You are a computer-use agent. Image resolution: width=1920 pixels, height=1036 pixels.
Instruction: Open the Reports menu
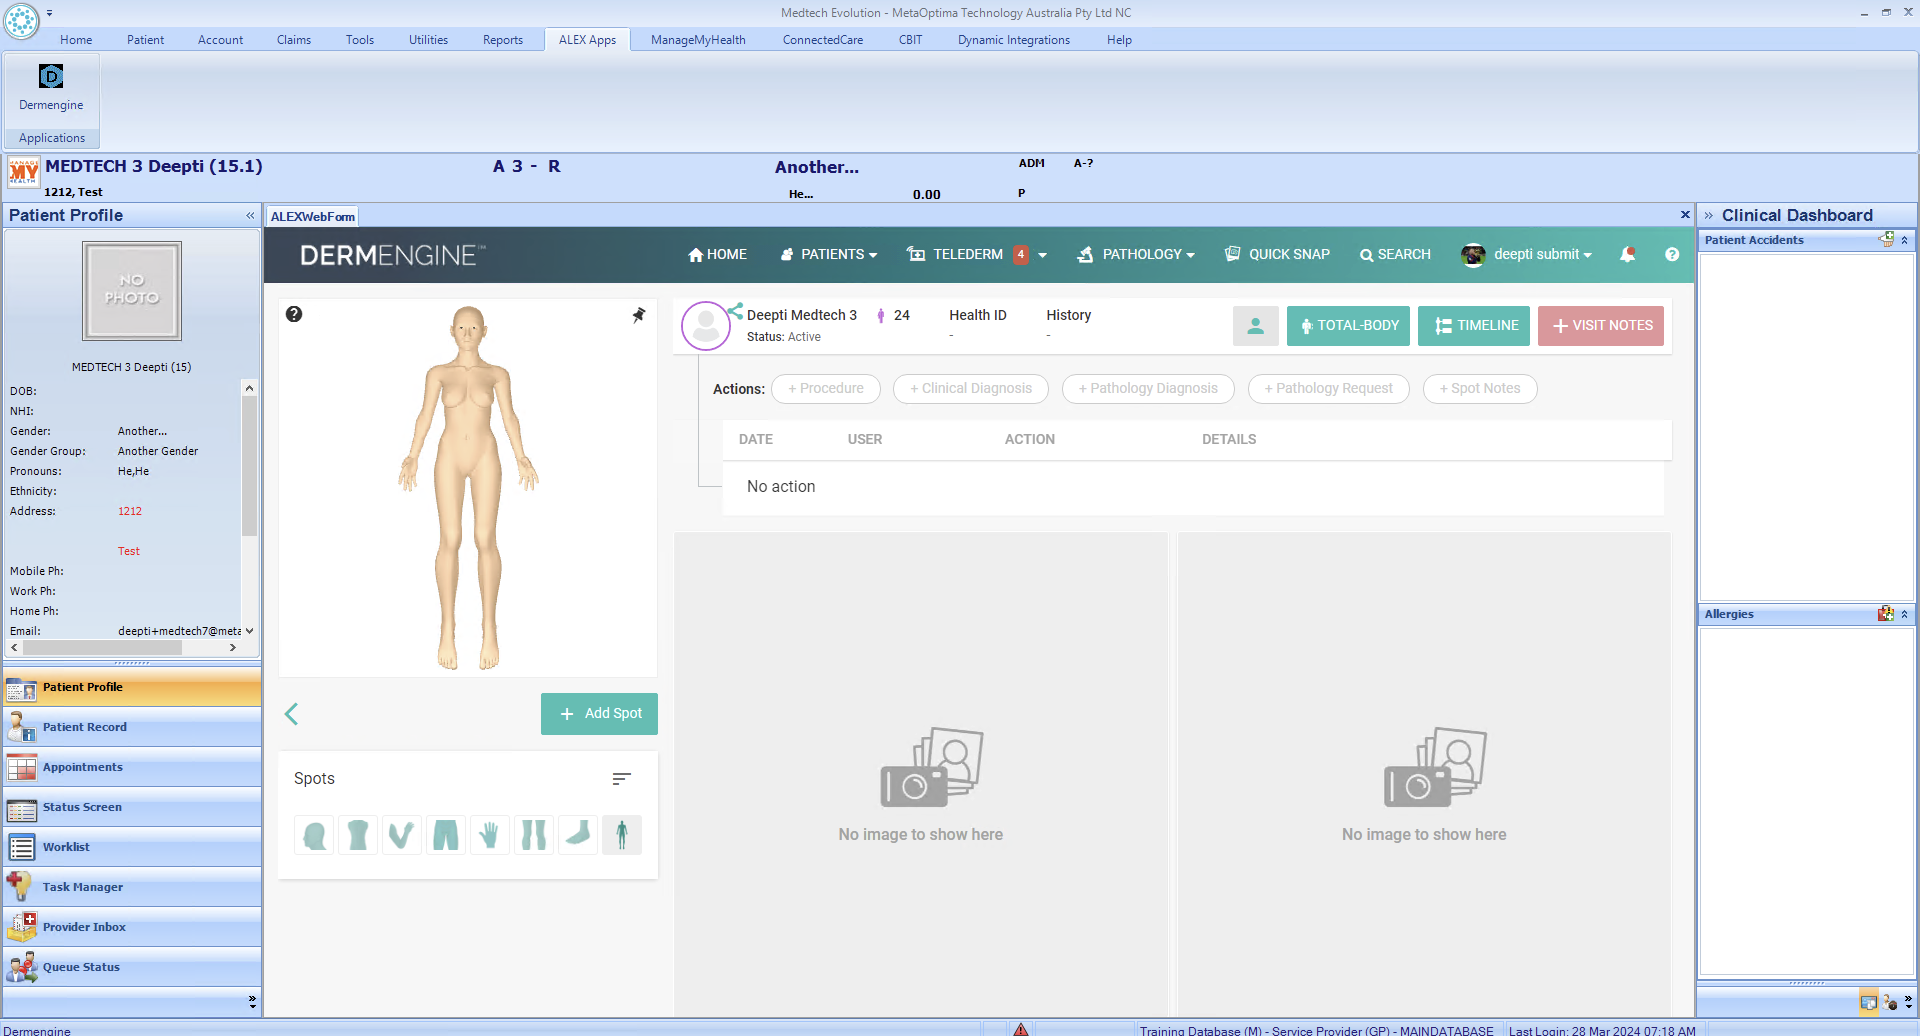[x=503, y=40]
